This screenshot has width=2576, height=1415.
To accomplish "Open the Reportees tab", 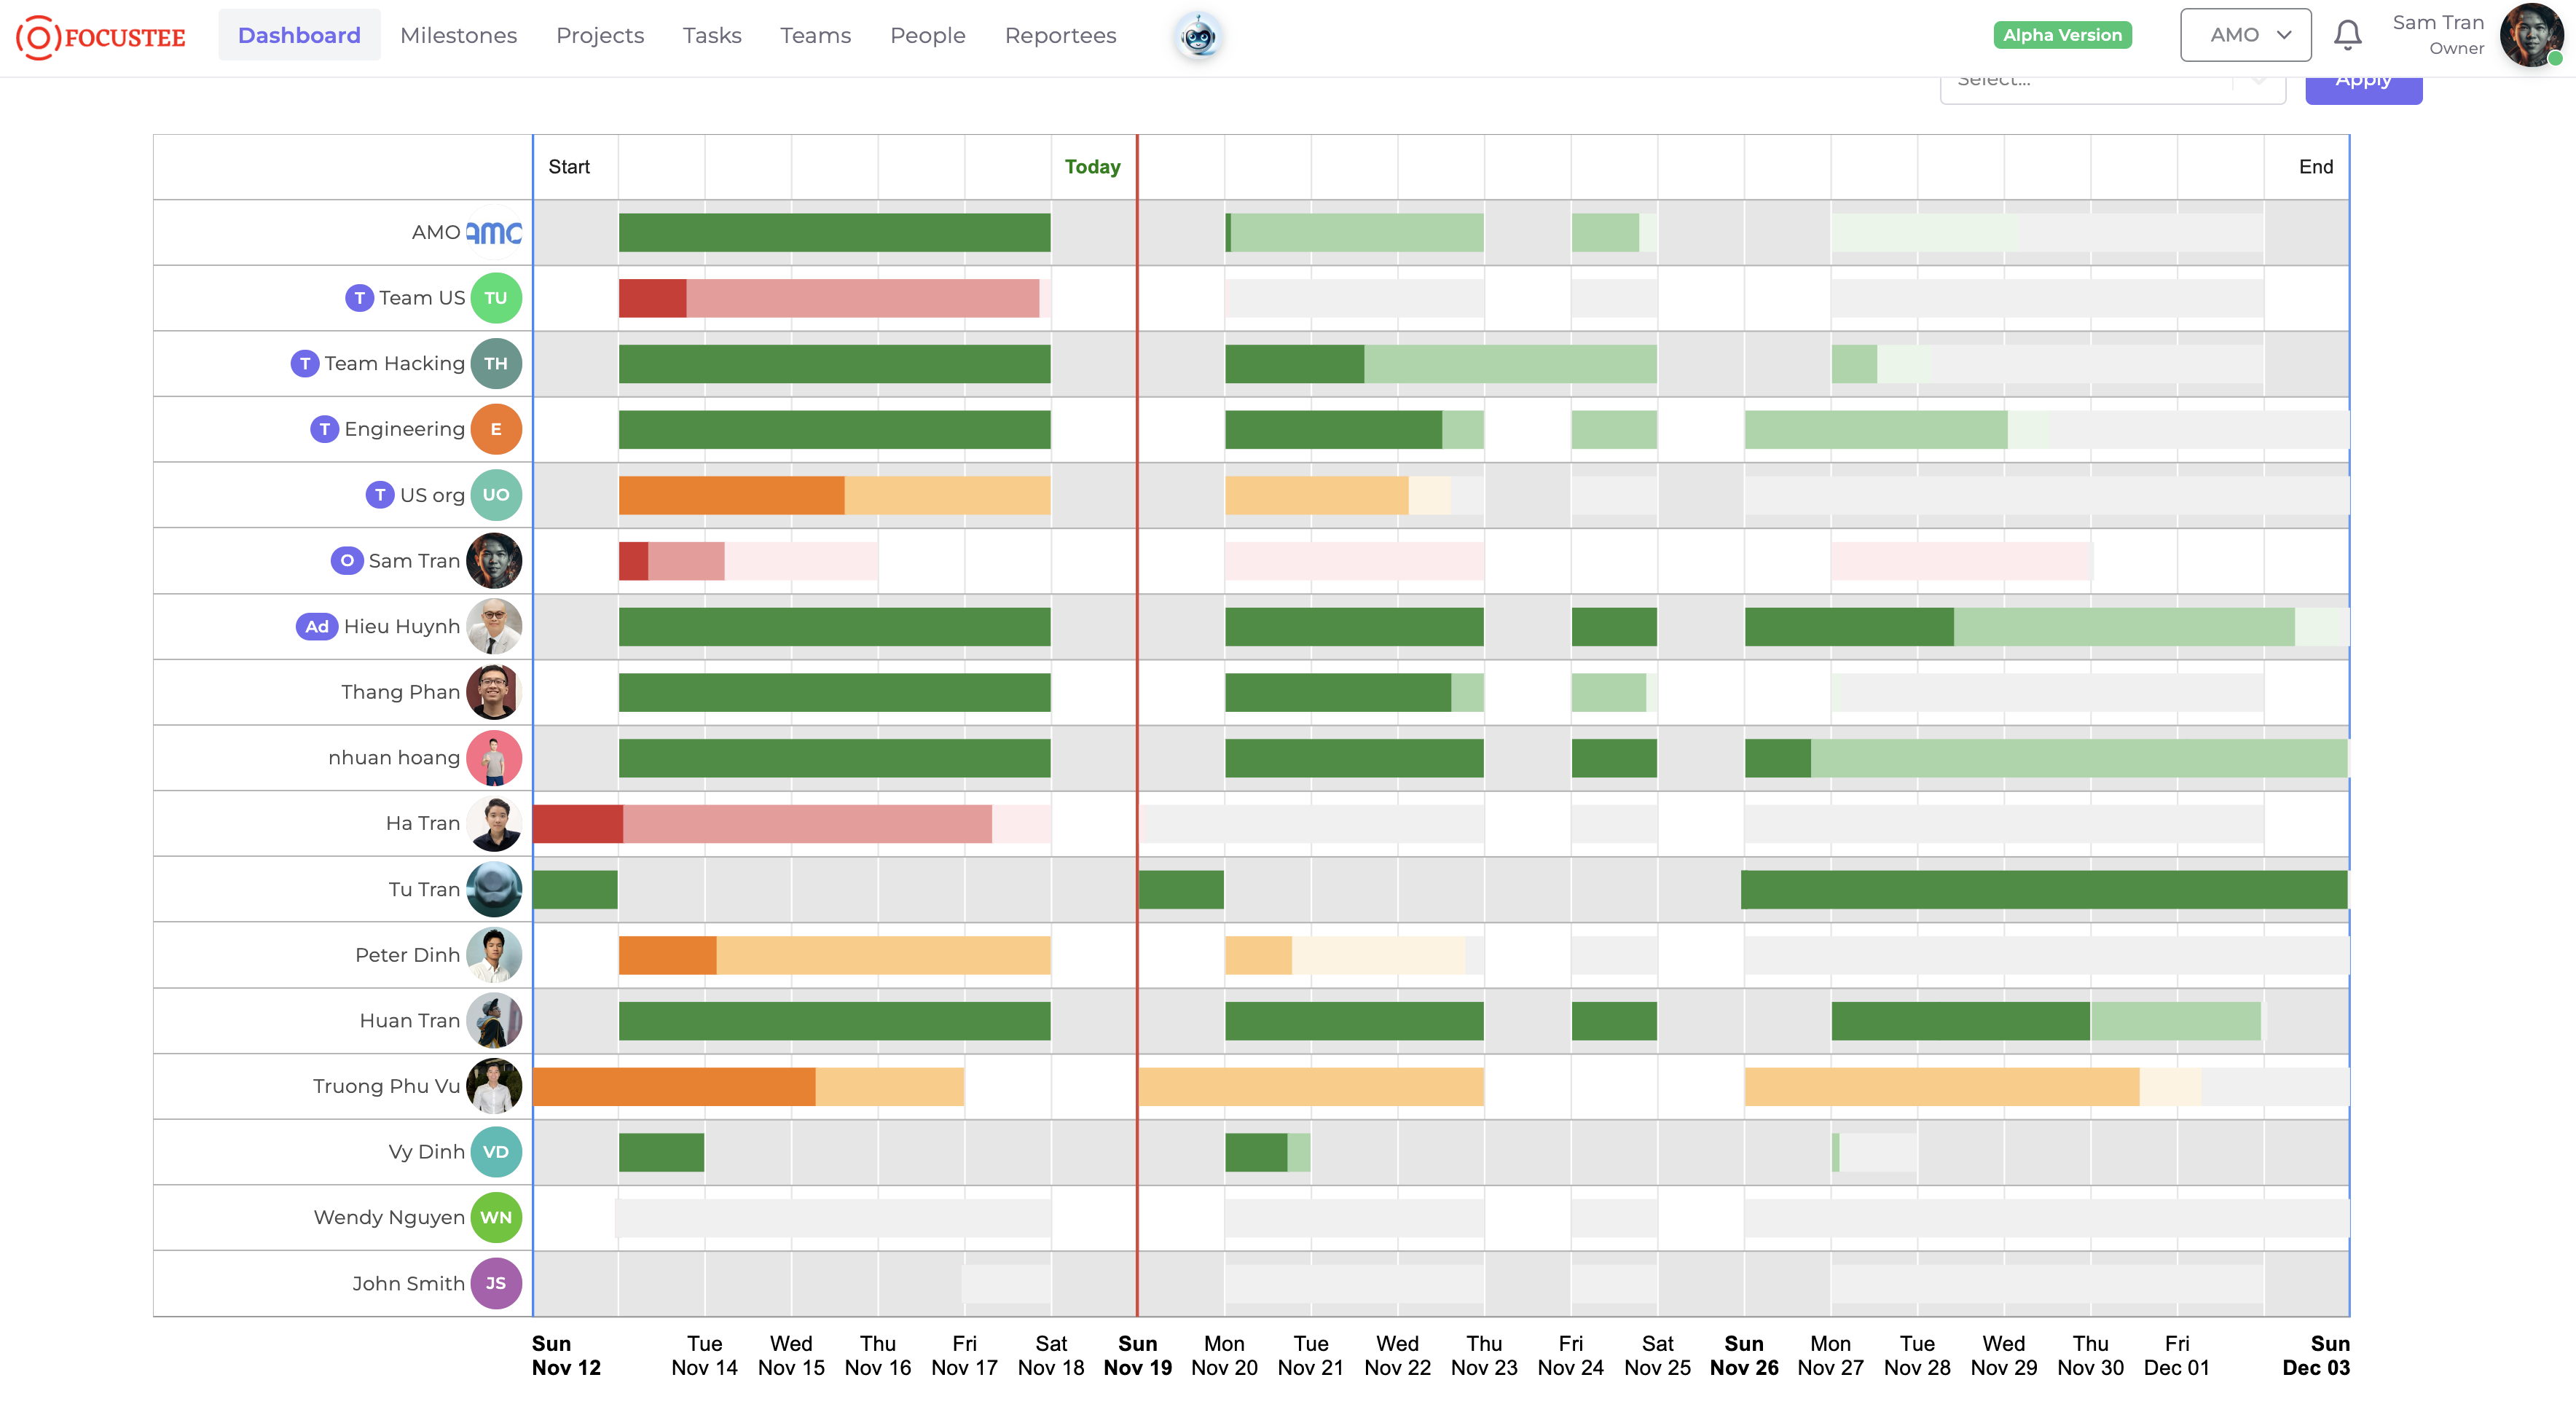I will point(1060,35).
